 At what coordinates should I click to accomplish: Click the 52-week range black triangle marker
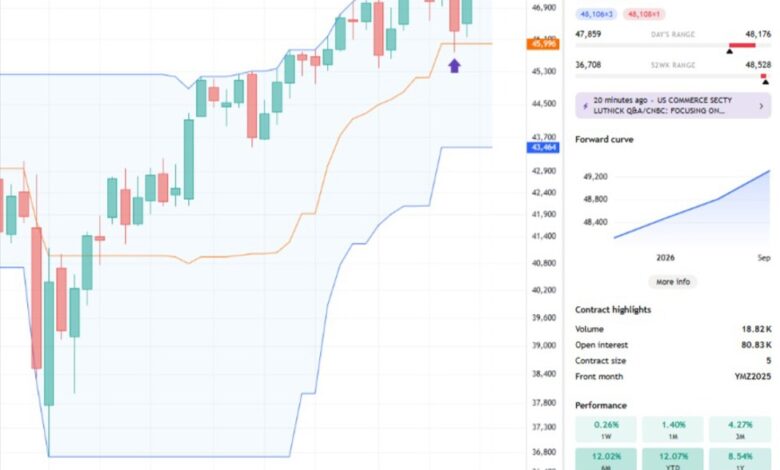[x=765, y=82]
